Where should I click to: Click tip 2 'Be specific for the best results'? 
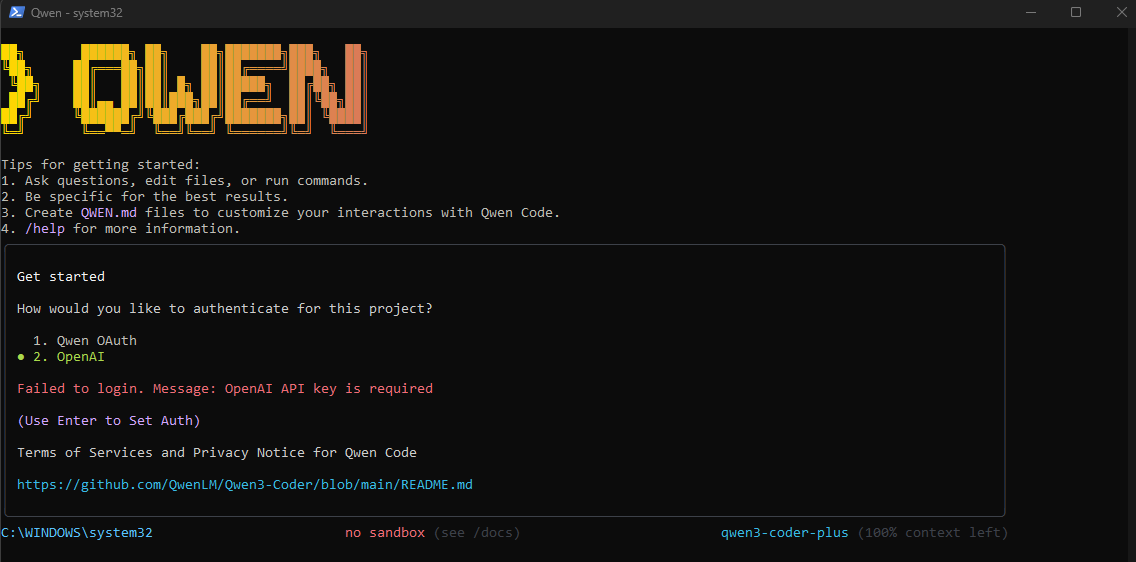(145, 197)
